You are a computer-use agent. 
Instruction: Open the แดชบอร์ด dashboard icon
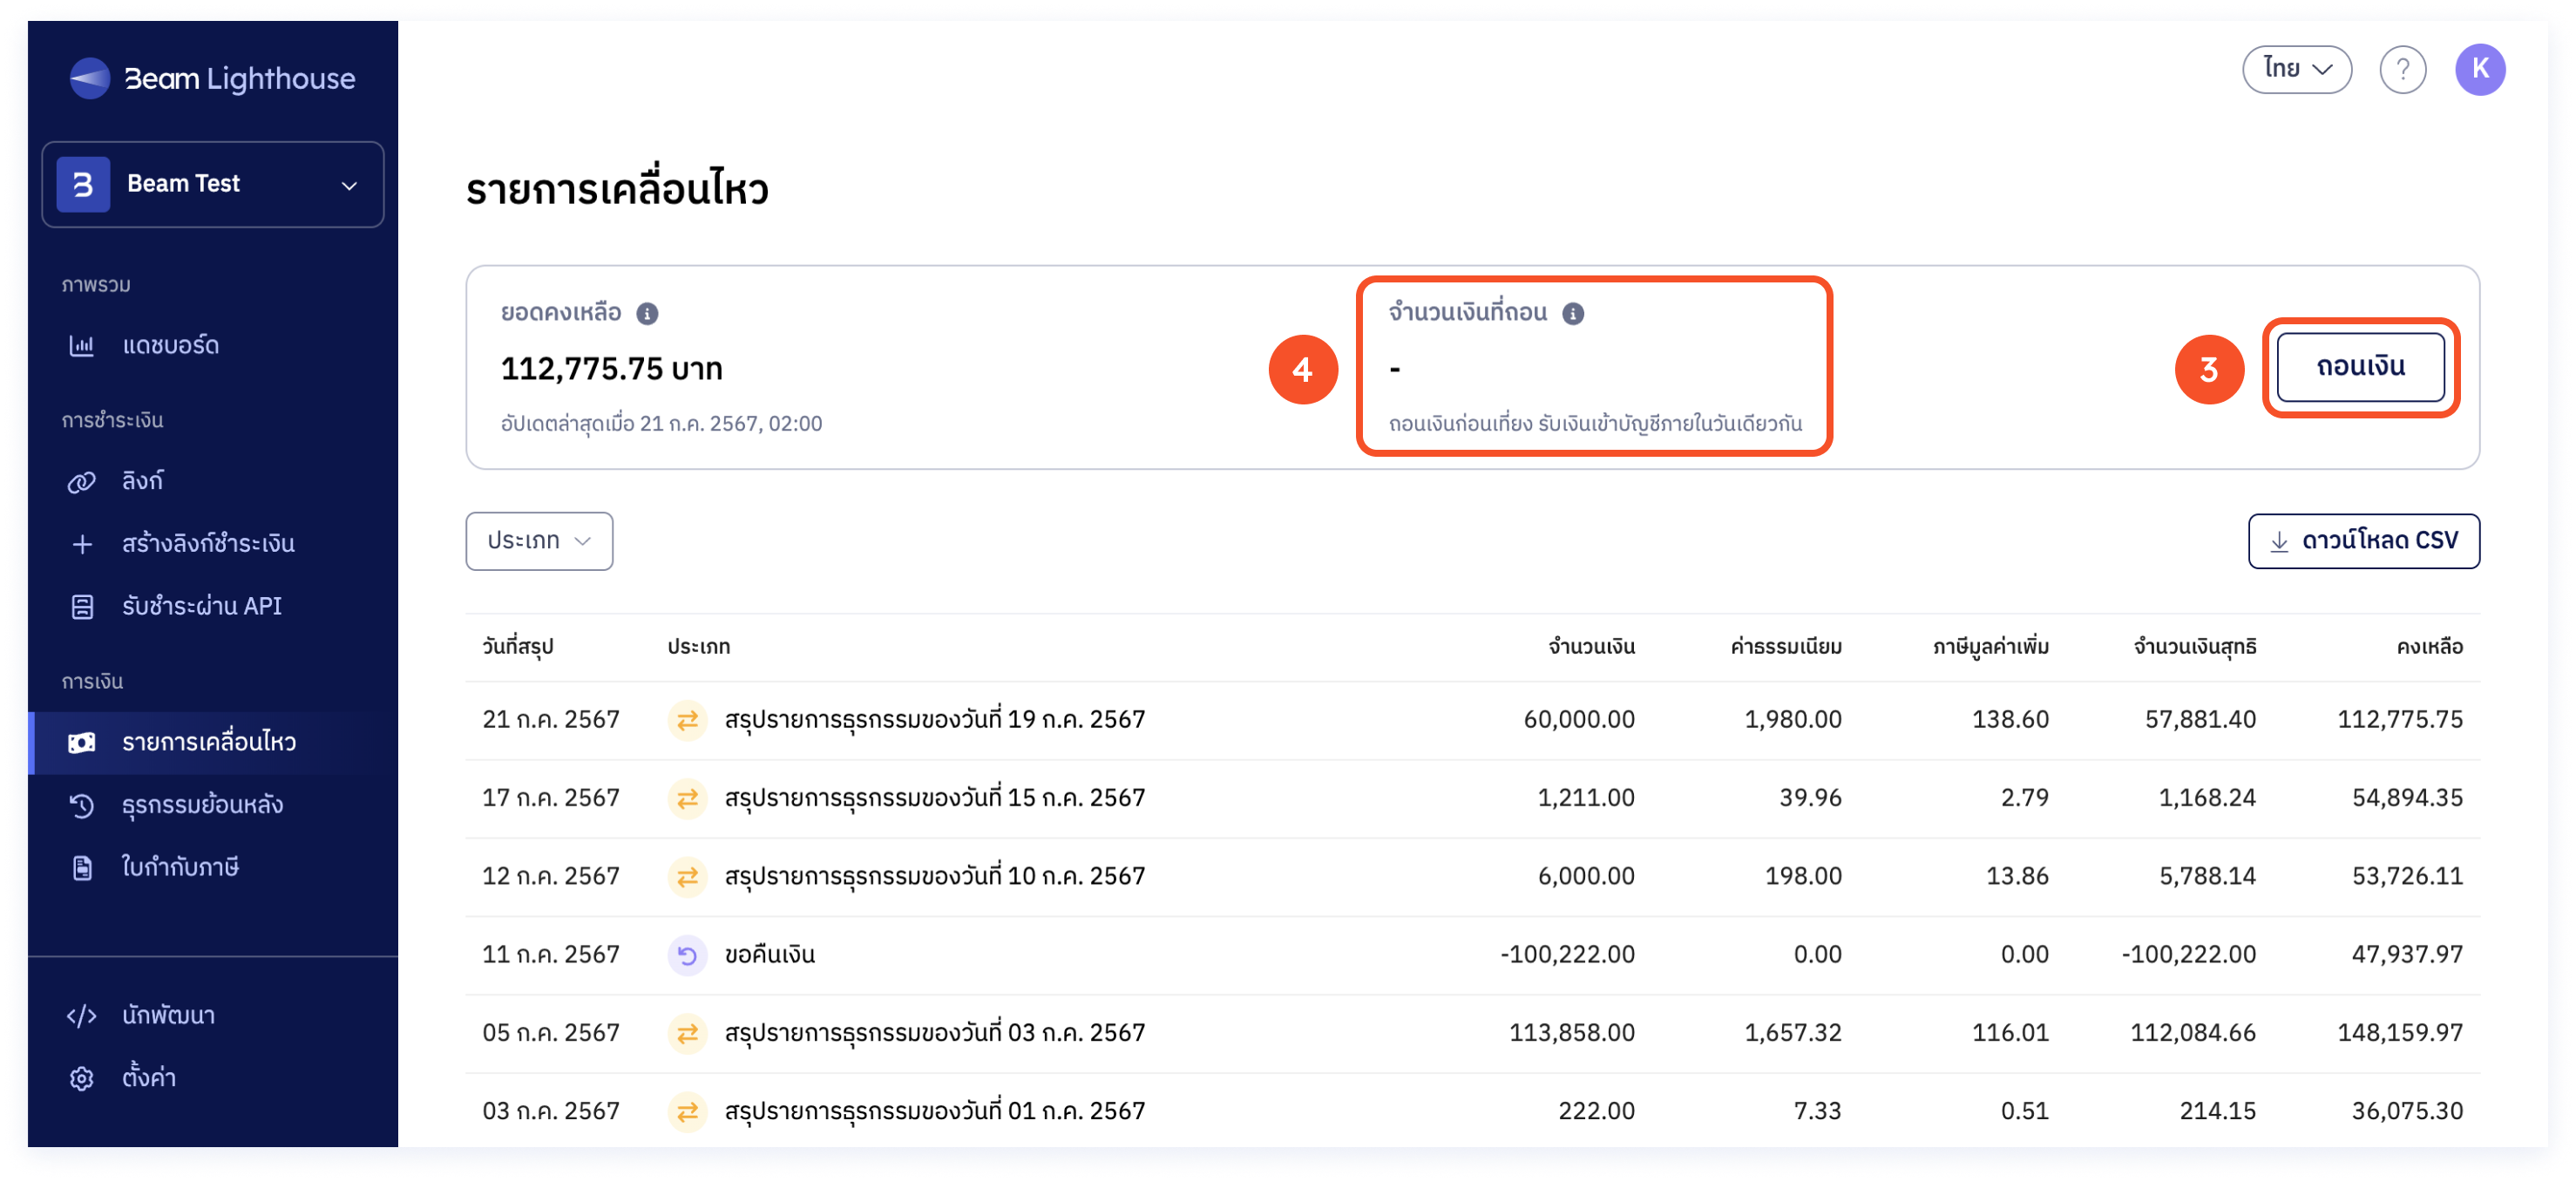click(x=82, y=345)
